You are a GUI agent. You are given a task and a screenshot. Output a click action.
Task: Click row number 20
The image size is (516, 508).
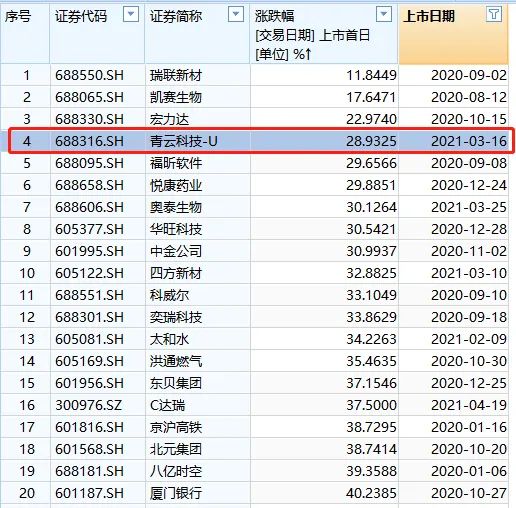(27, 493)
